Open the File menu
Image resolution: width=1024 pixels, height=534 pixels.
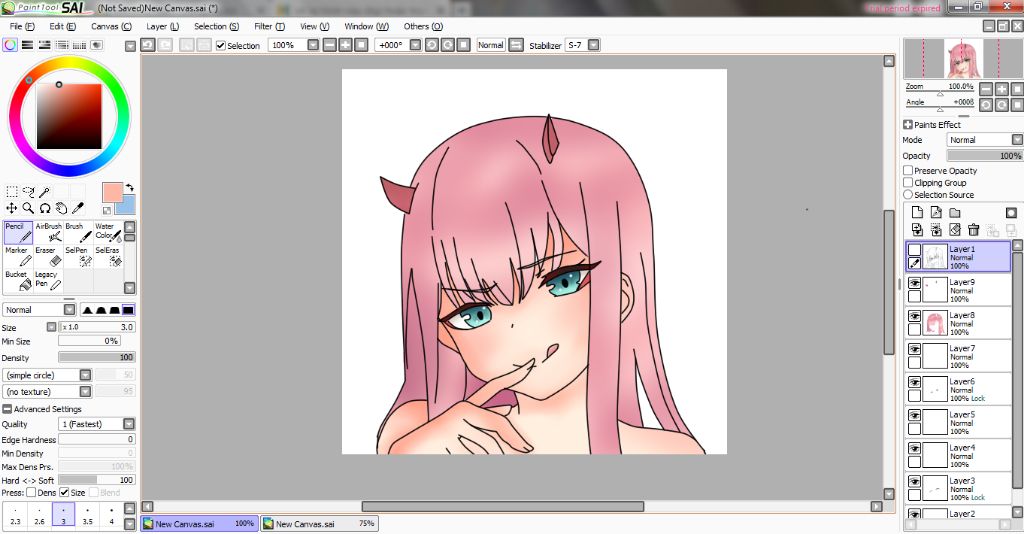pyautogui.click(x=22, y=26)
